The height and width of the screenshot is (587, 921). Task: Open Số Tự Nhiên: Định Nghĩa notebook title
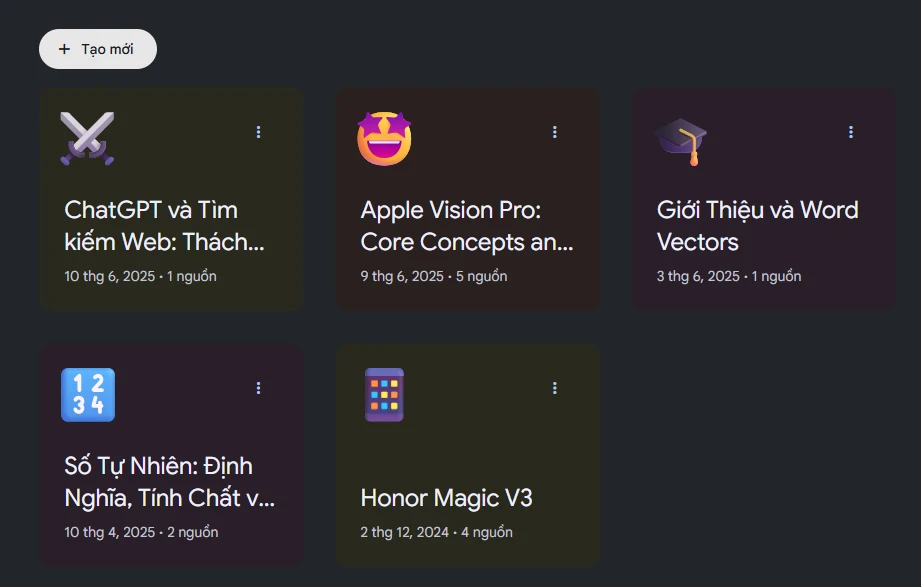(170, 482)
